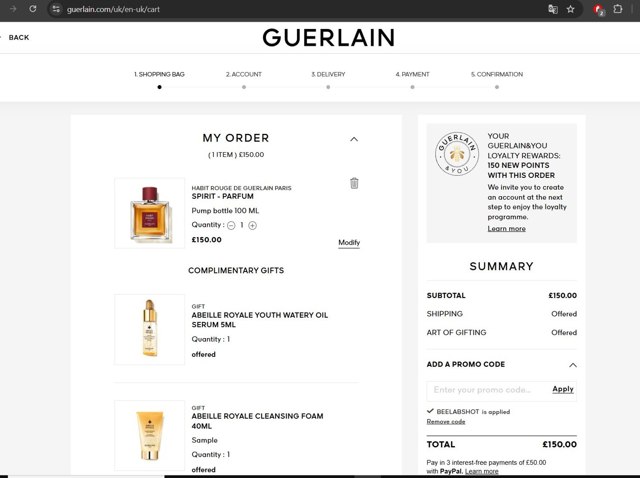640x478 pixels.
Task: Go to step 4 Payment
Action: 412,74
